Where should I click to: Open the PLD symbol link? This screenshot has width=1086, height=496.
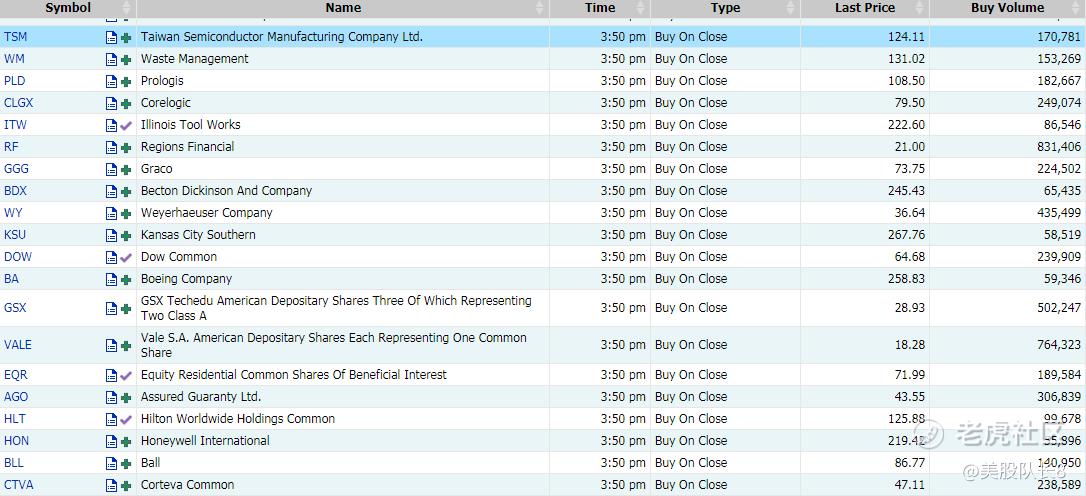click(15, 81)
